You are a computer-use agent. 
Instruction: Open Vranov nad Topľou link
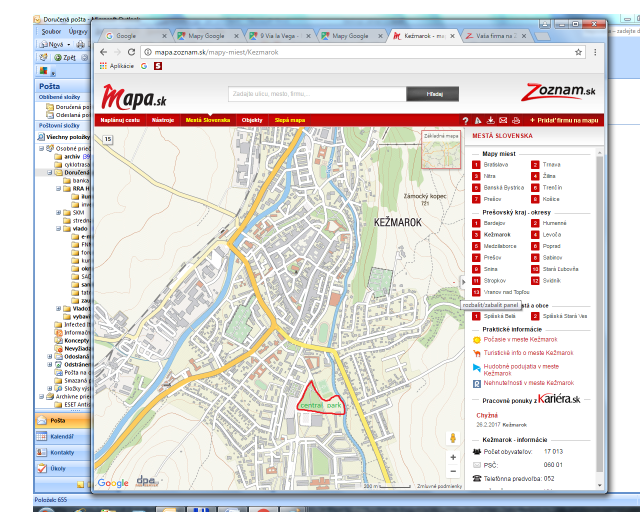coord(507,292)
